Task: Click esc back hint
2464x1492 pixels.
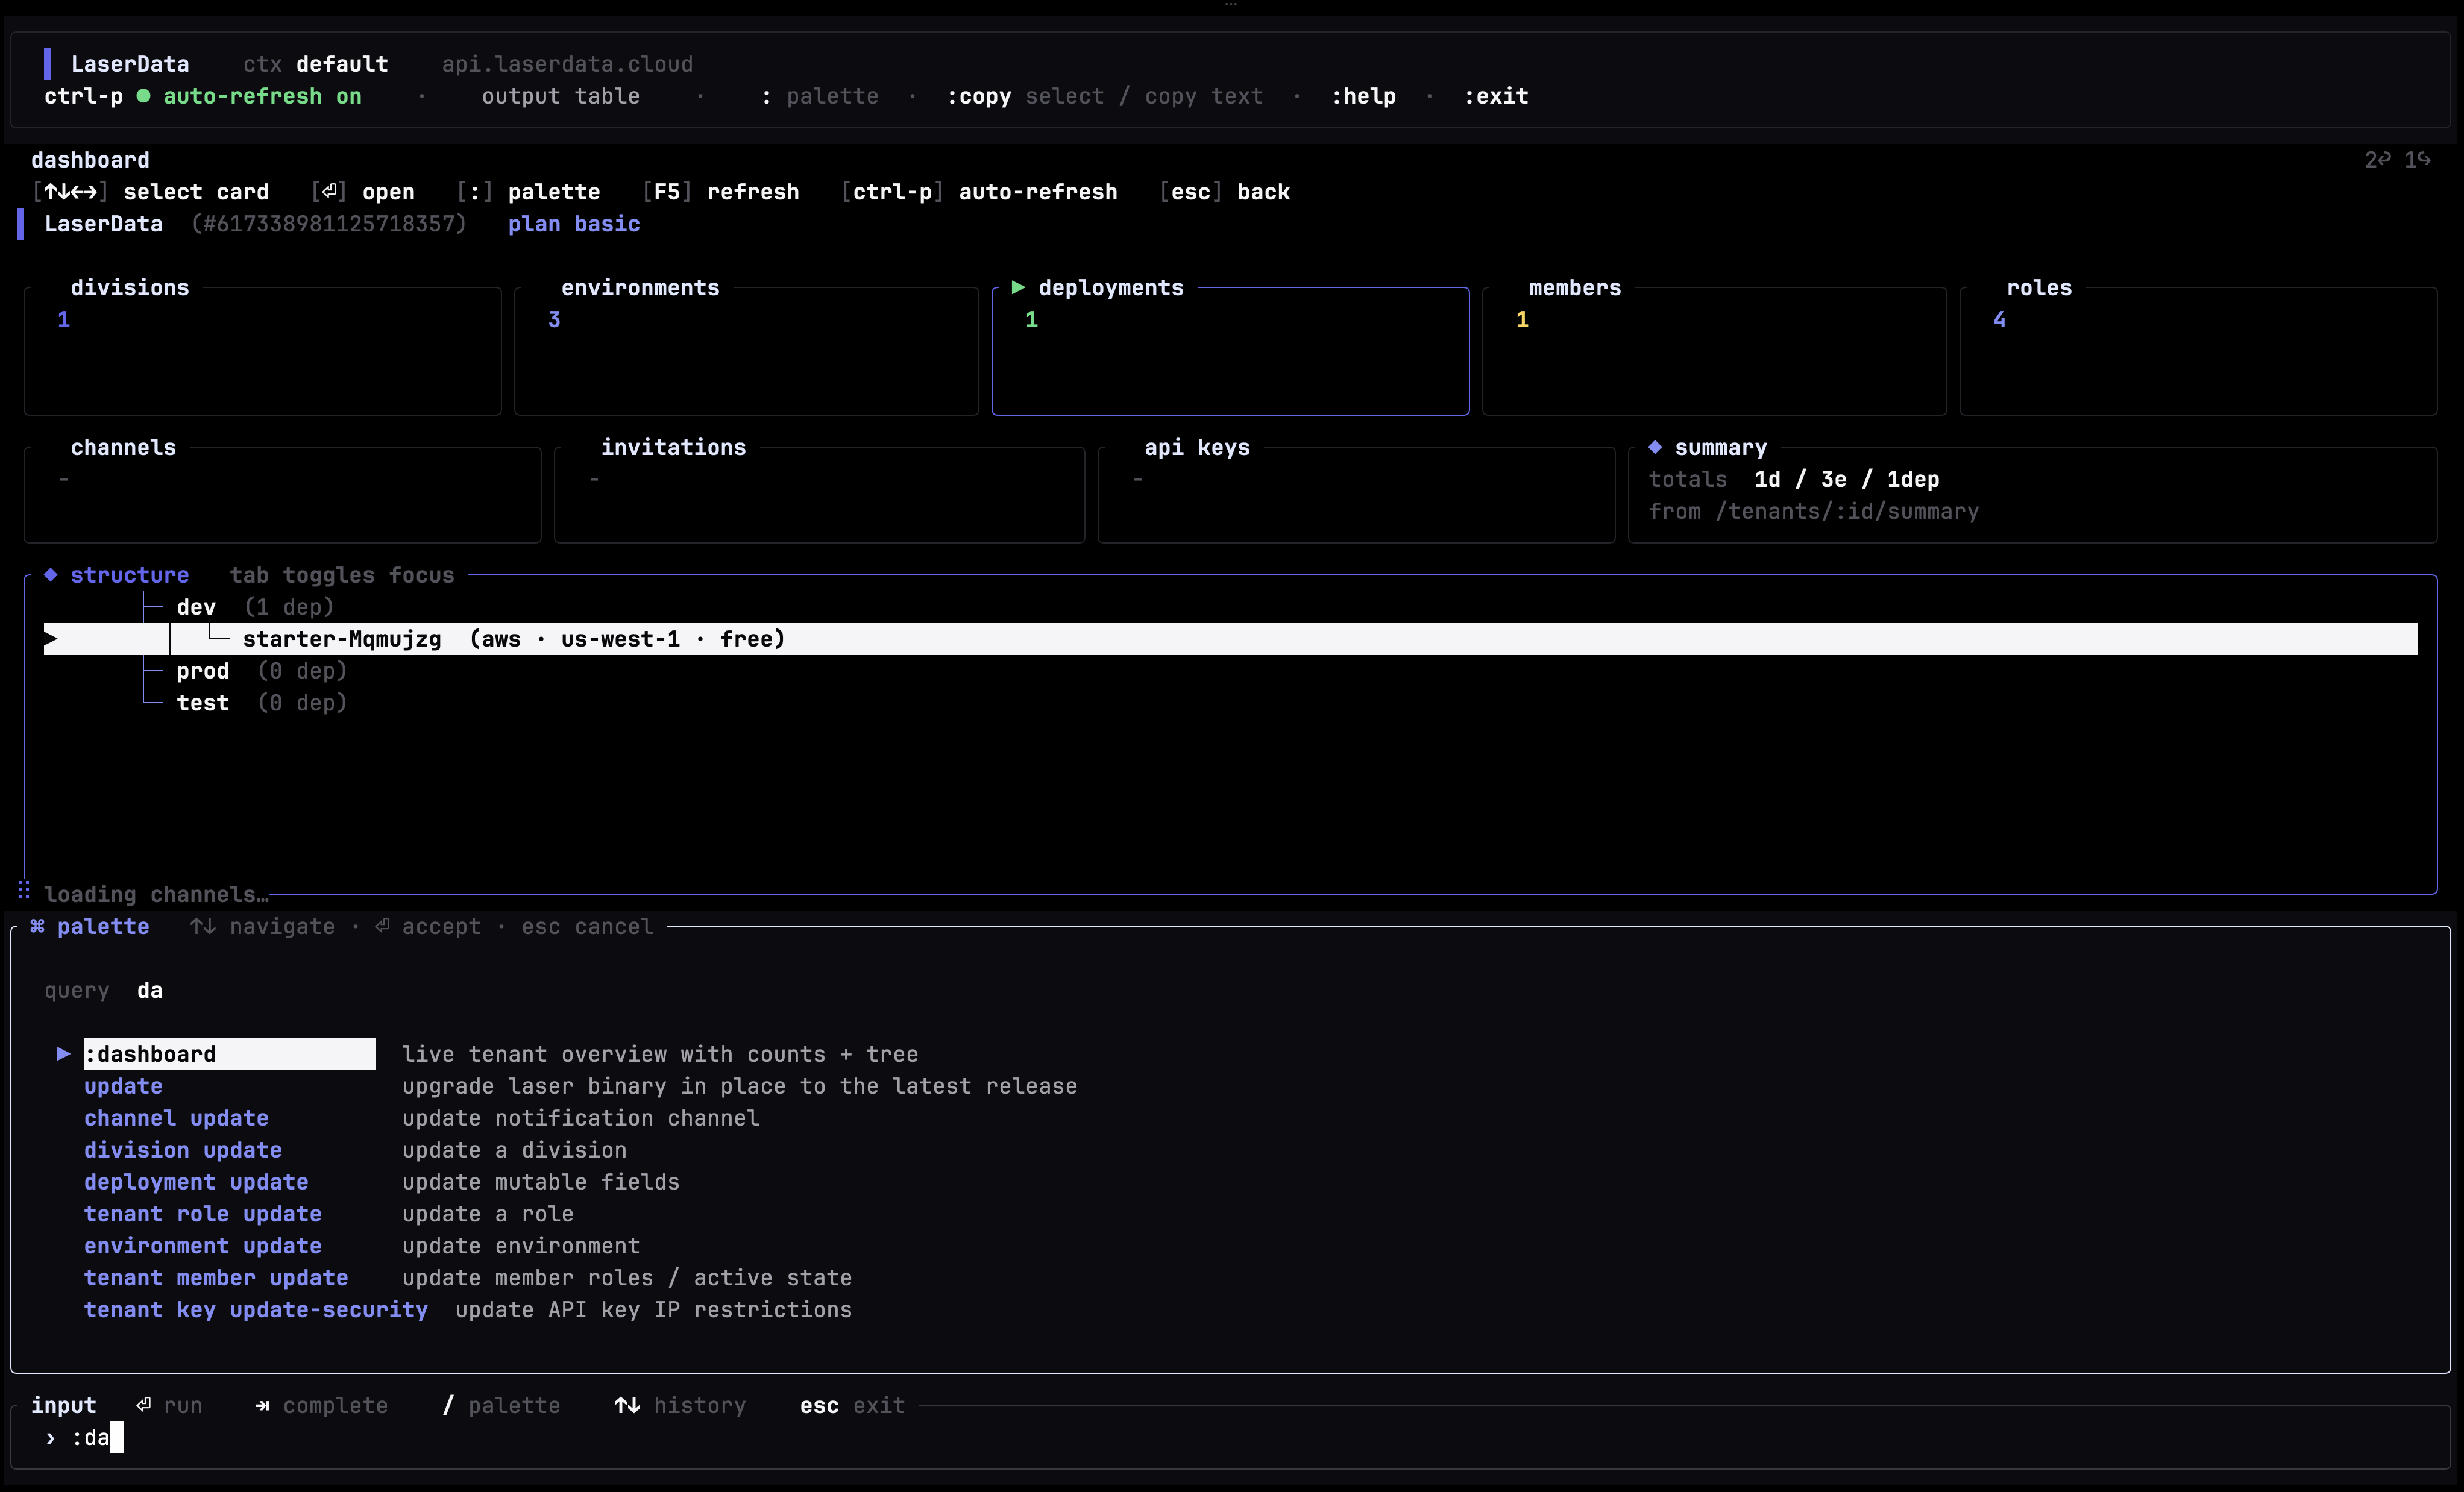Action: 1225,191
